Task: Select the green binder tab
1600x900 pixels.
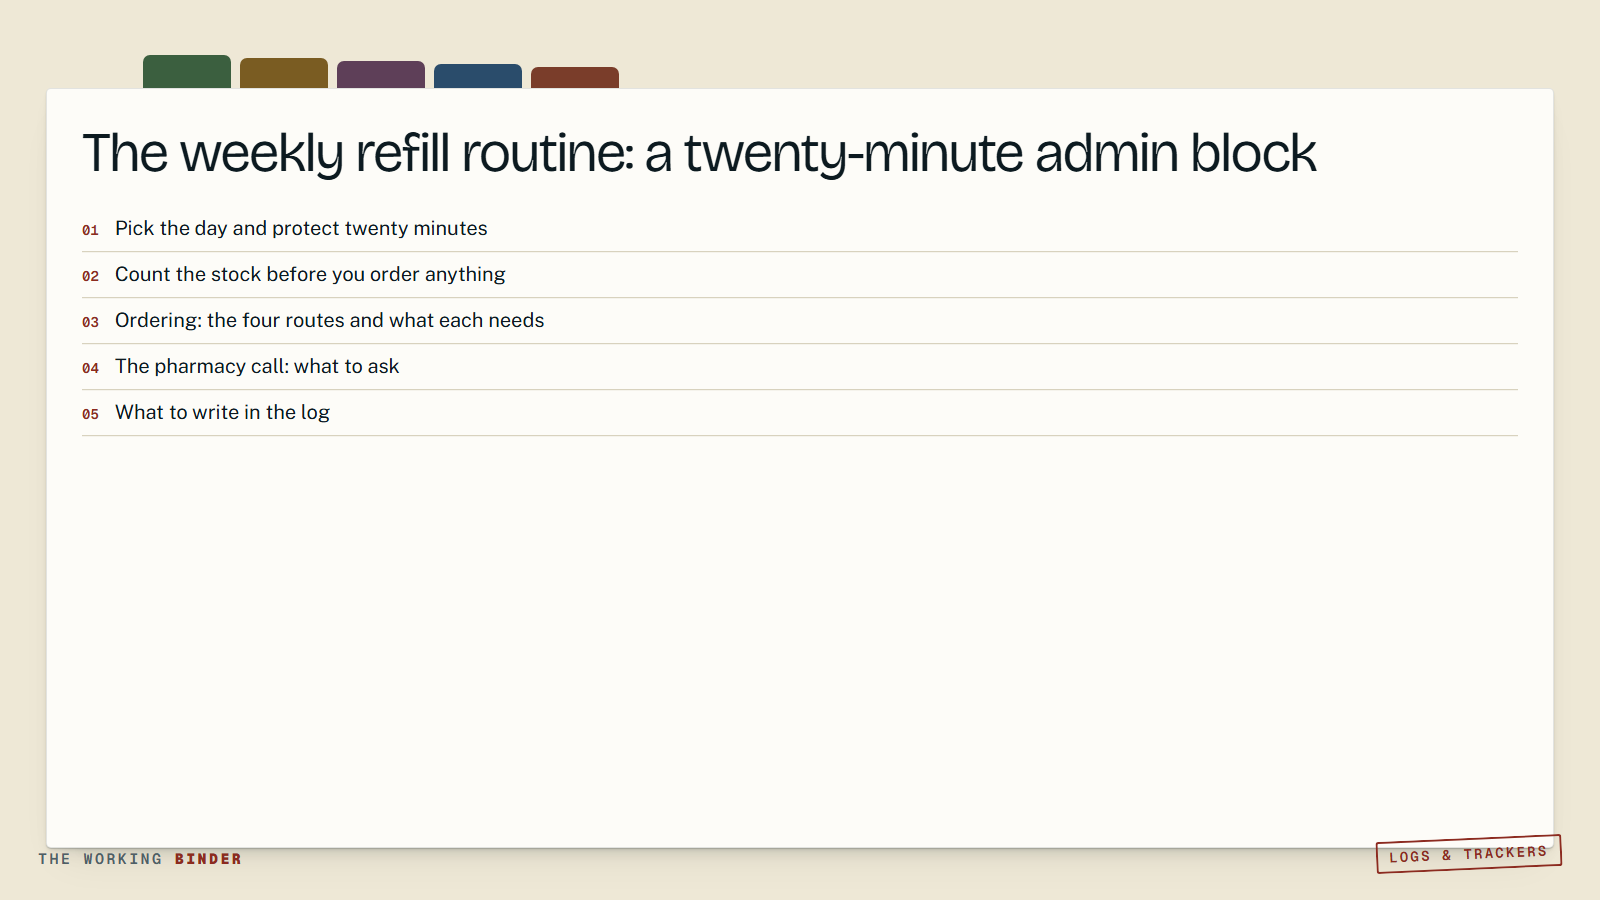Action: click(187, 72)
